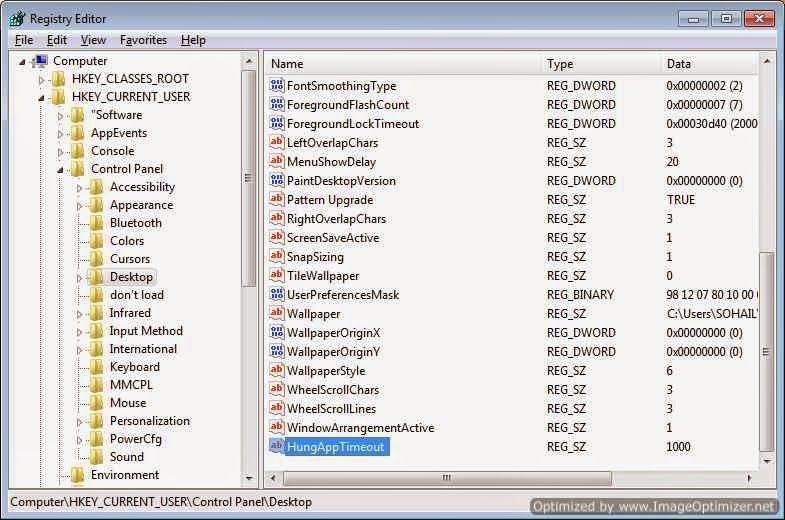Open the Favorites menu
The width and height of the screenshot is (785, 520).
point(143,40)
